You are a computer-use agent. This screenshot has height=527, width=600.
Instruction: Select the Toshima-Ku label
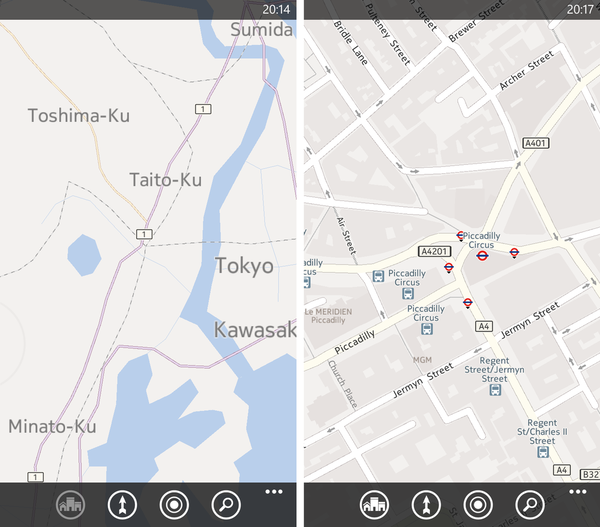[79, 116]
